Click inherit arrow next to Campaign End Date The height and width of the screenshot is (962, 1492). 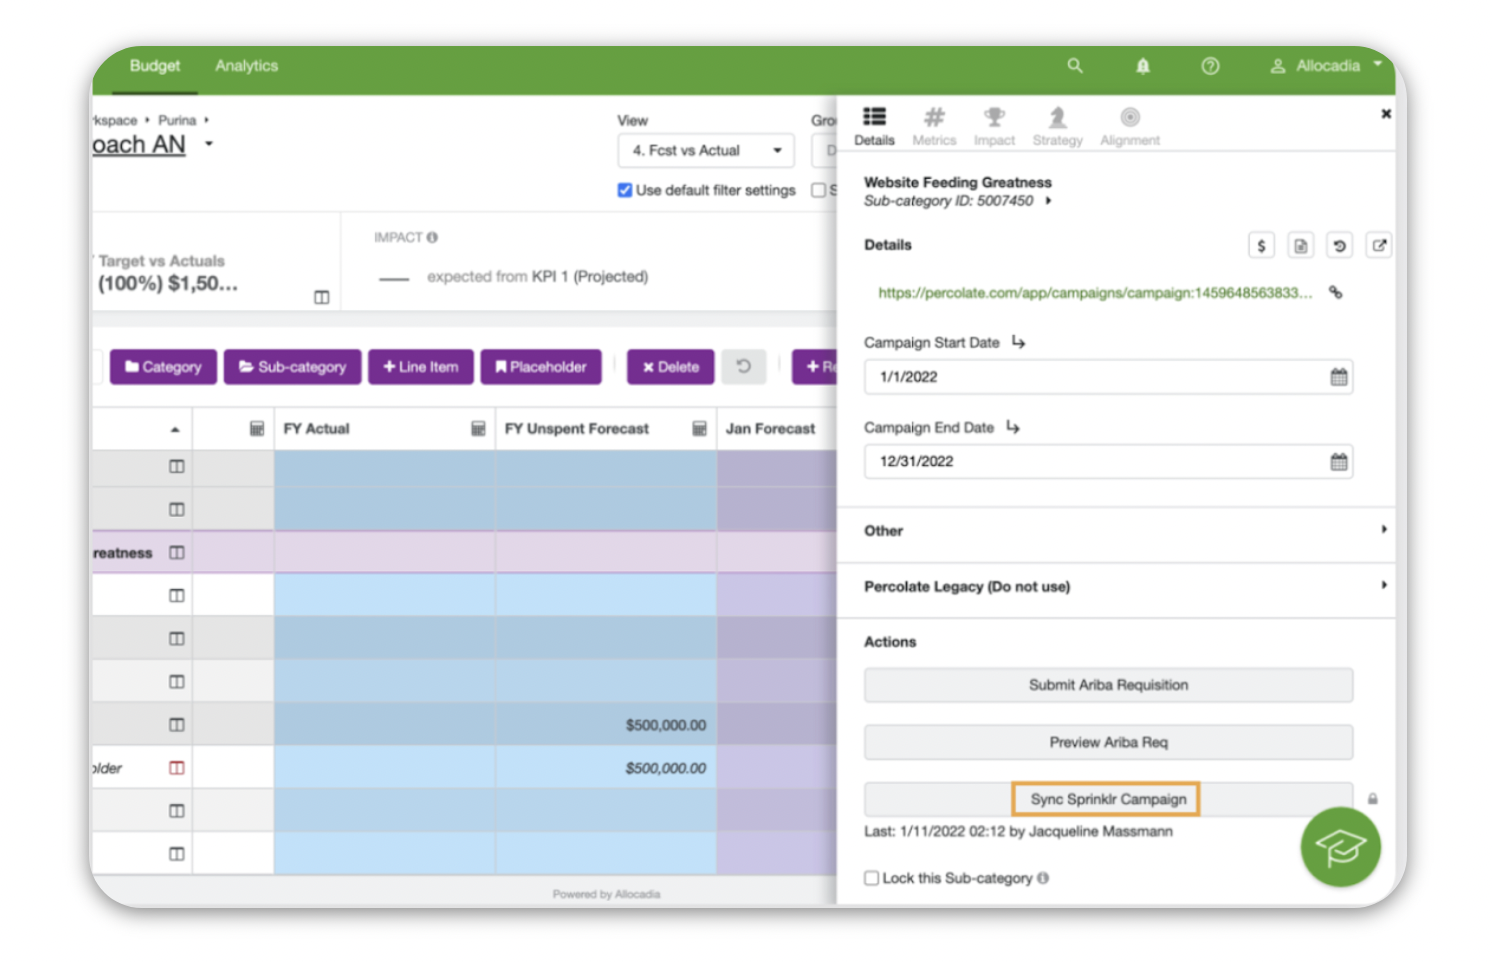click(x=1013, y=427)
